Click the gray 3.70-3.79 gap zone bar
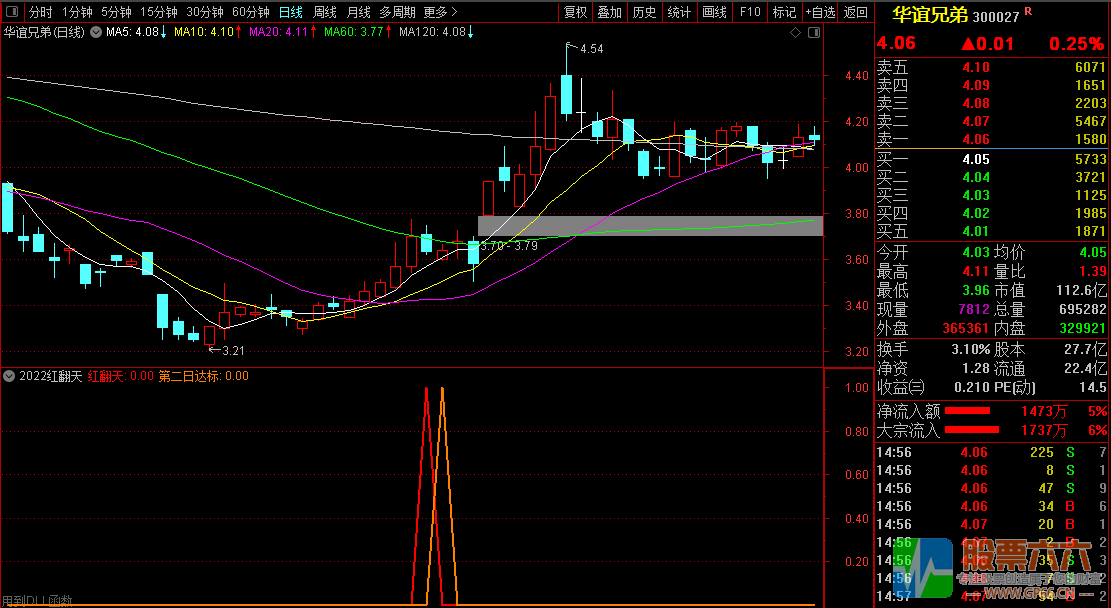The height and width of the screenshot is (608, 1111). [650, 226]
